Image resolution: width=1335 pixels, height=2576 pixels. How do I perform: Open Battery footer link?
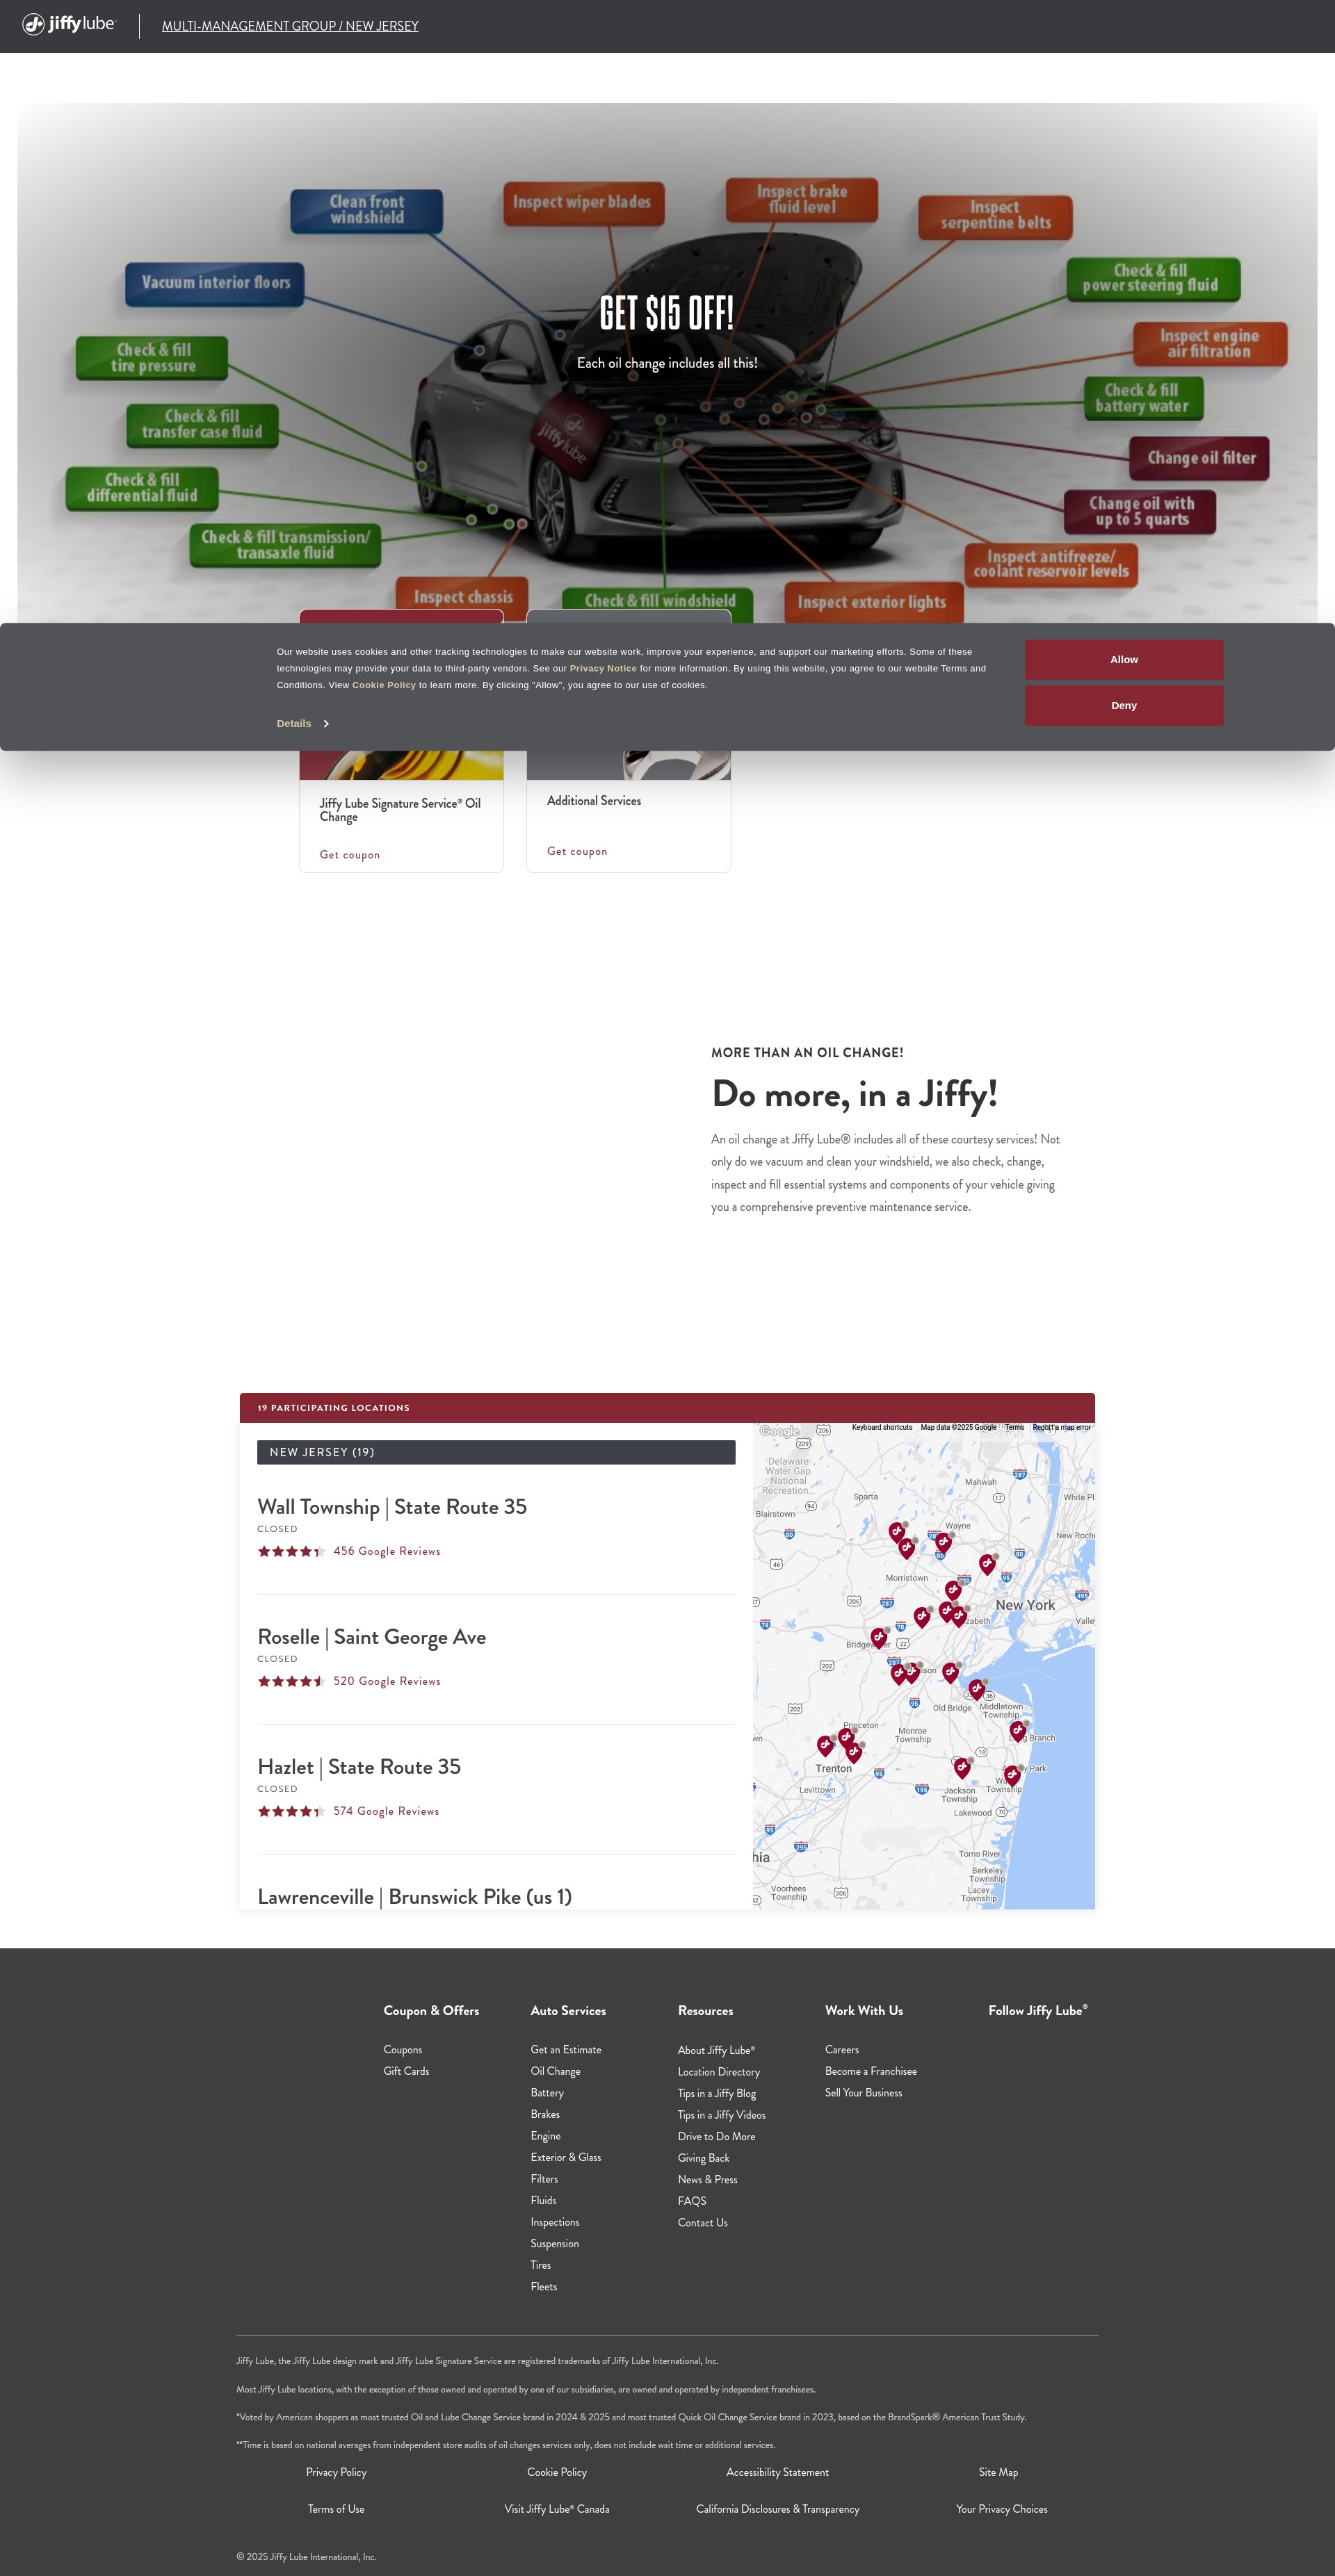547,2093
